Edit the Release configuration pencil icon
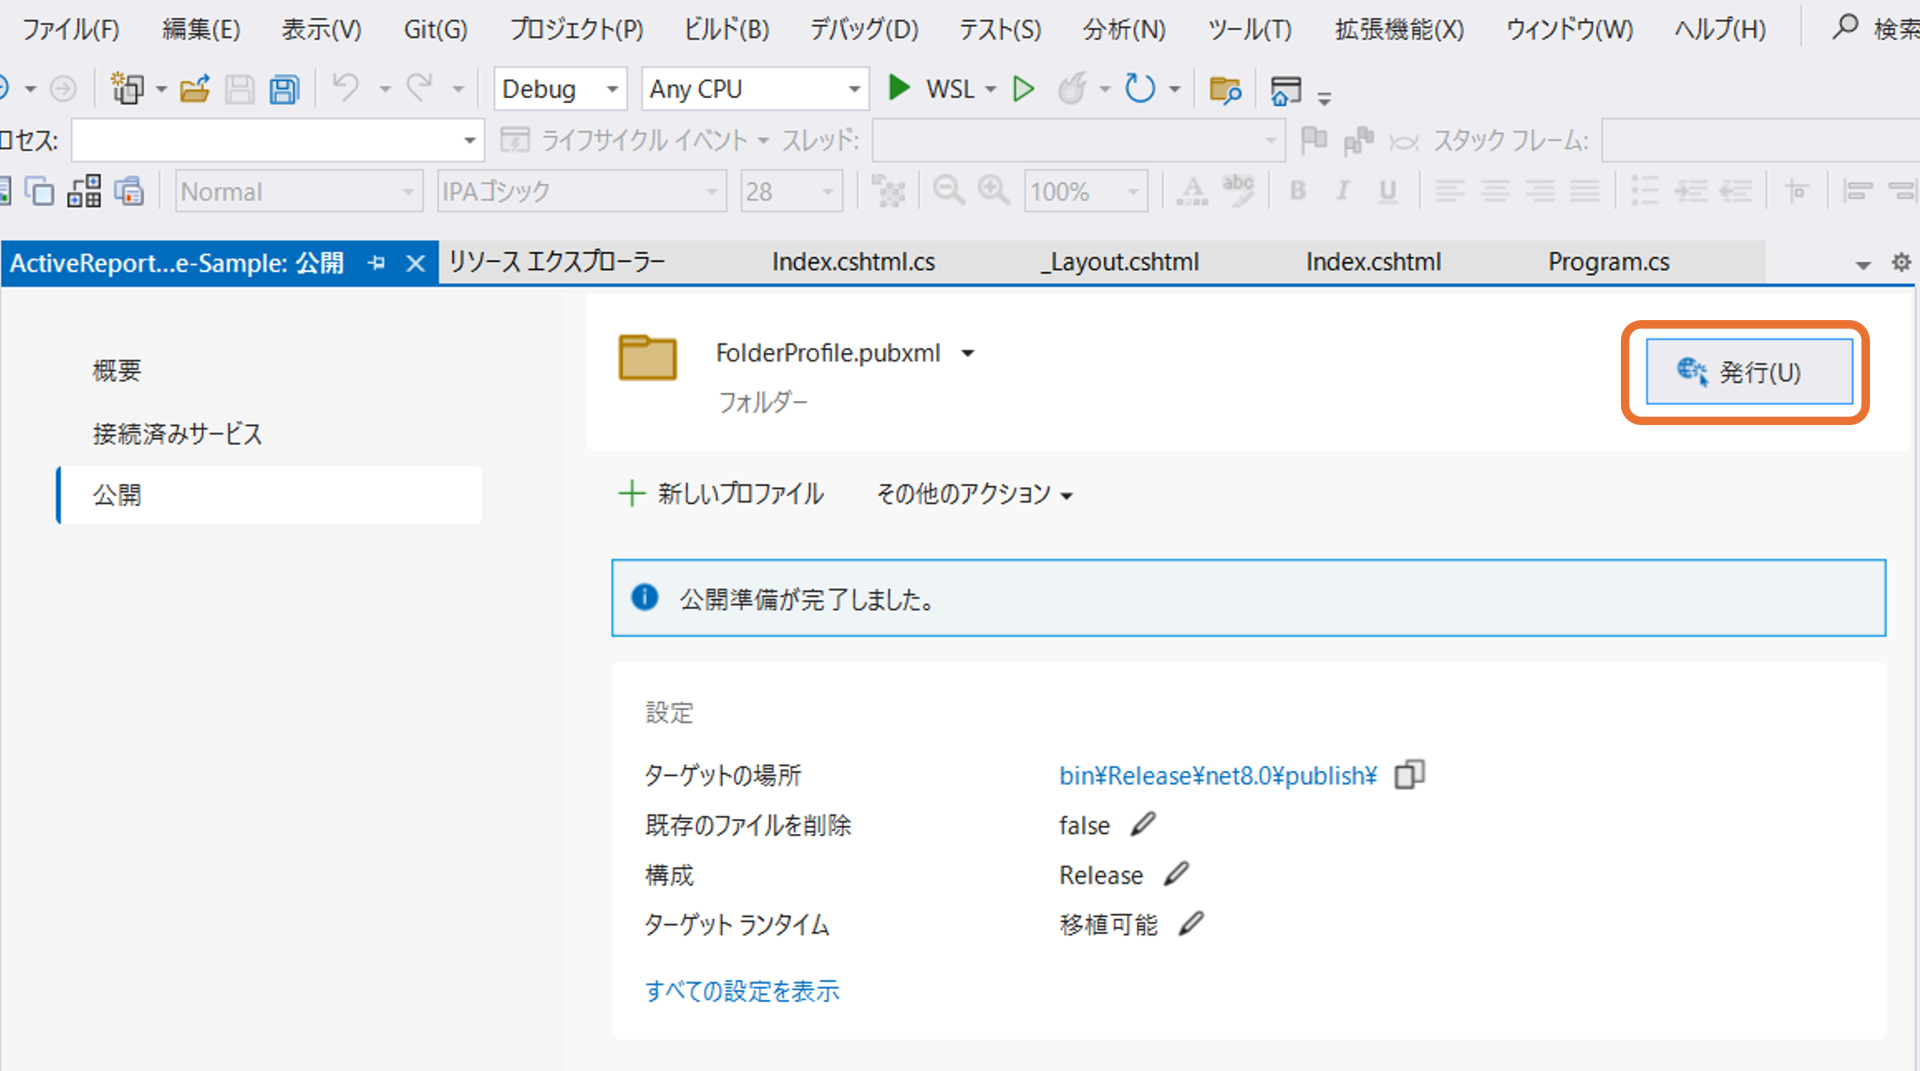 click(x=1177, y=874)
